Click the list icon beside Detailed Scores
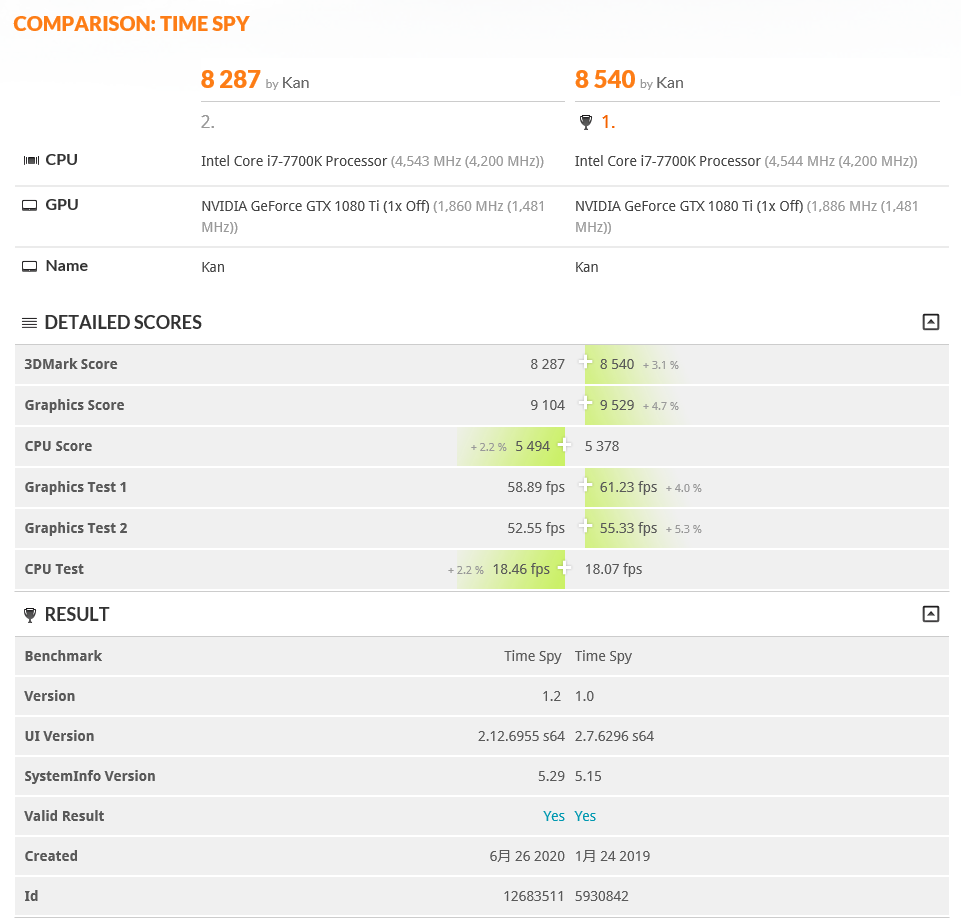This screenshot has width=961, height=921. (29, 323)
